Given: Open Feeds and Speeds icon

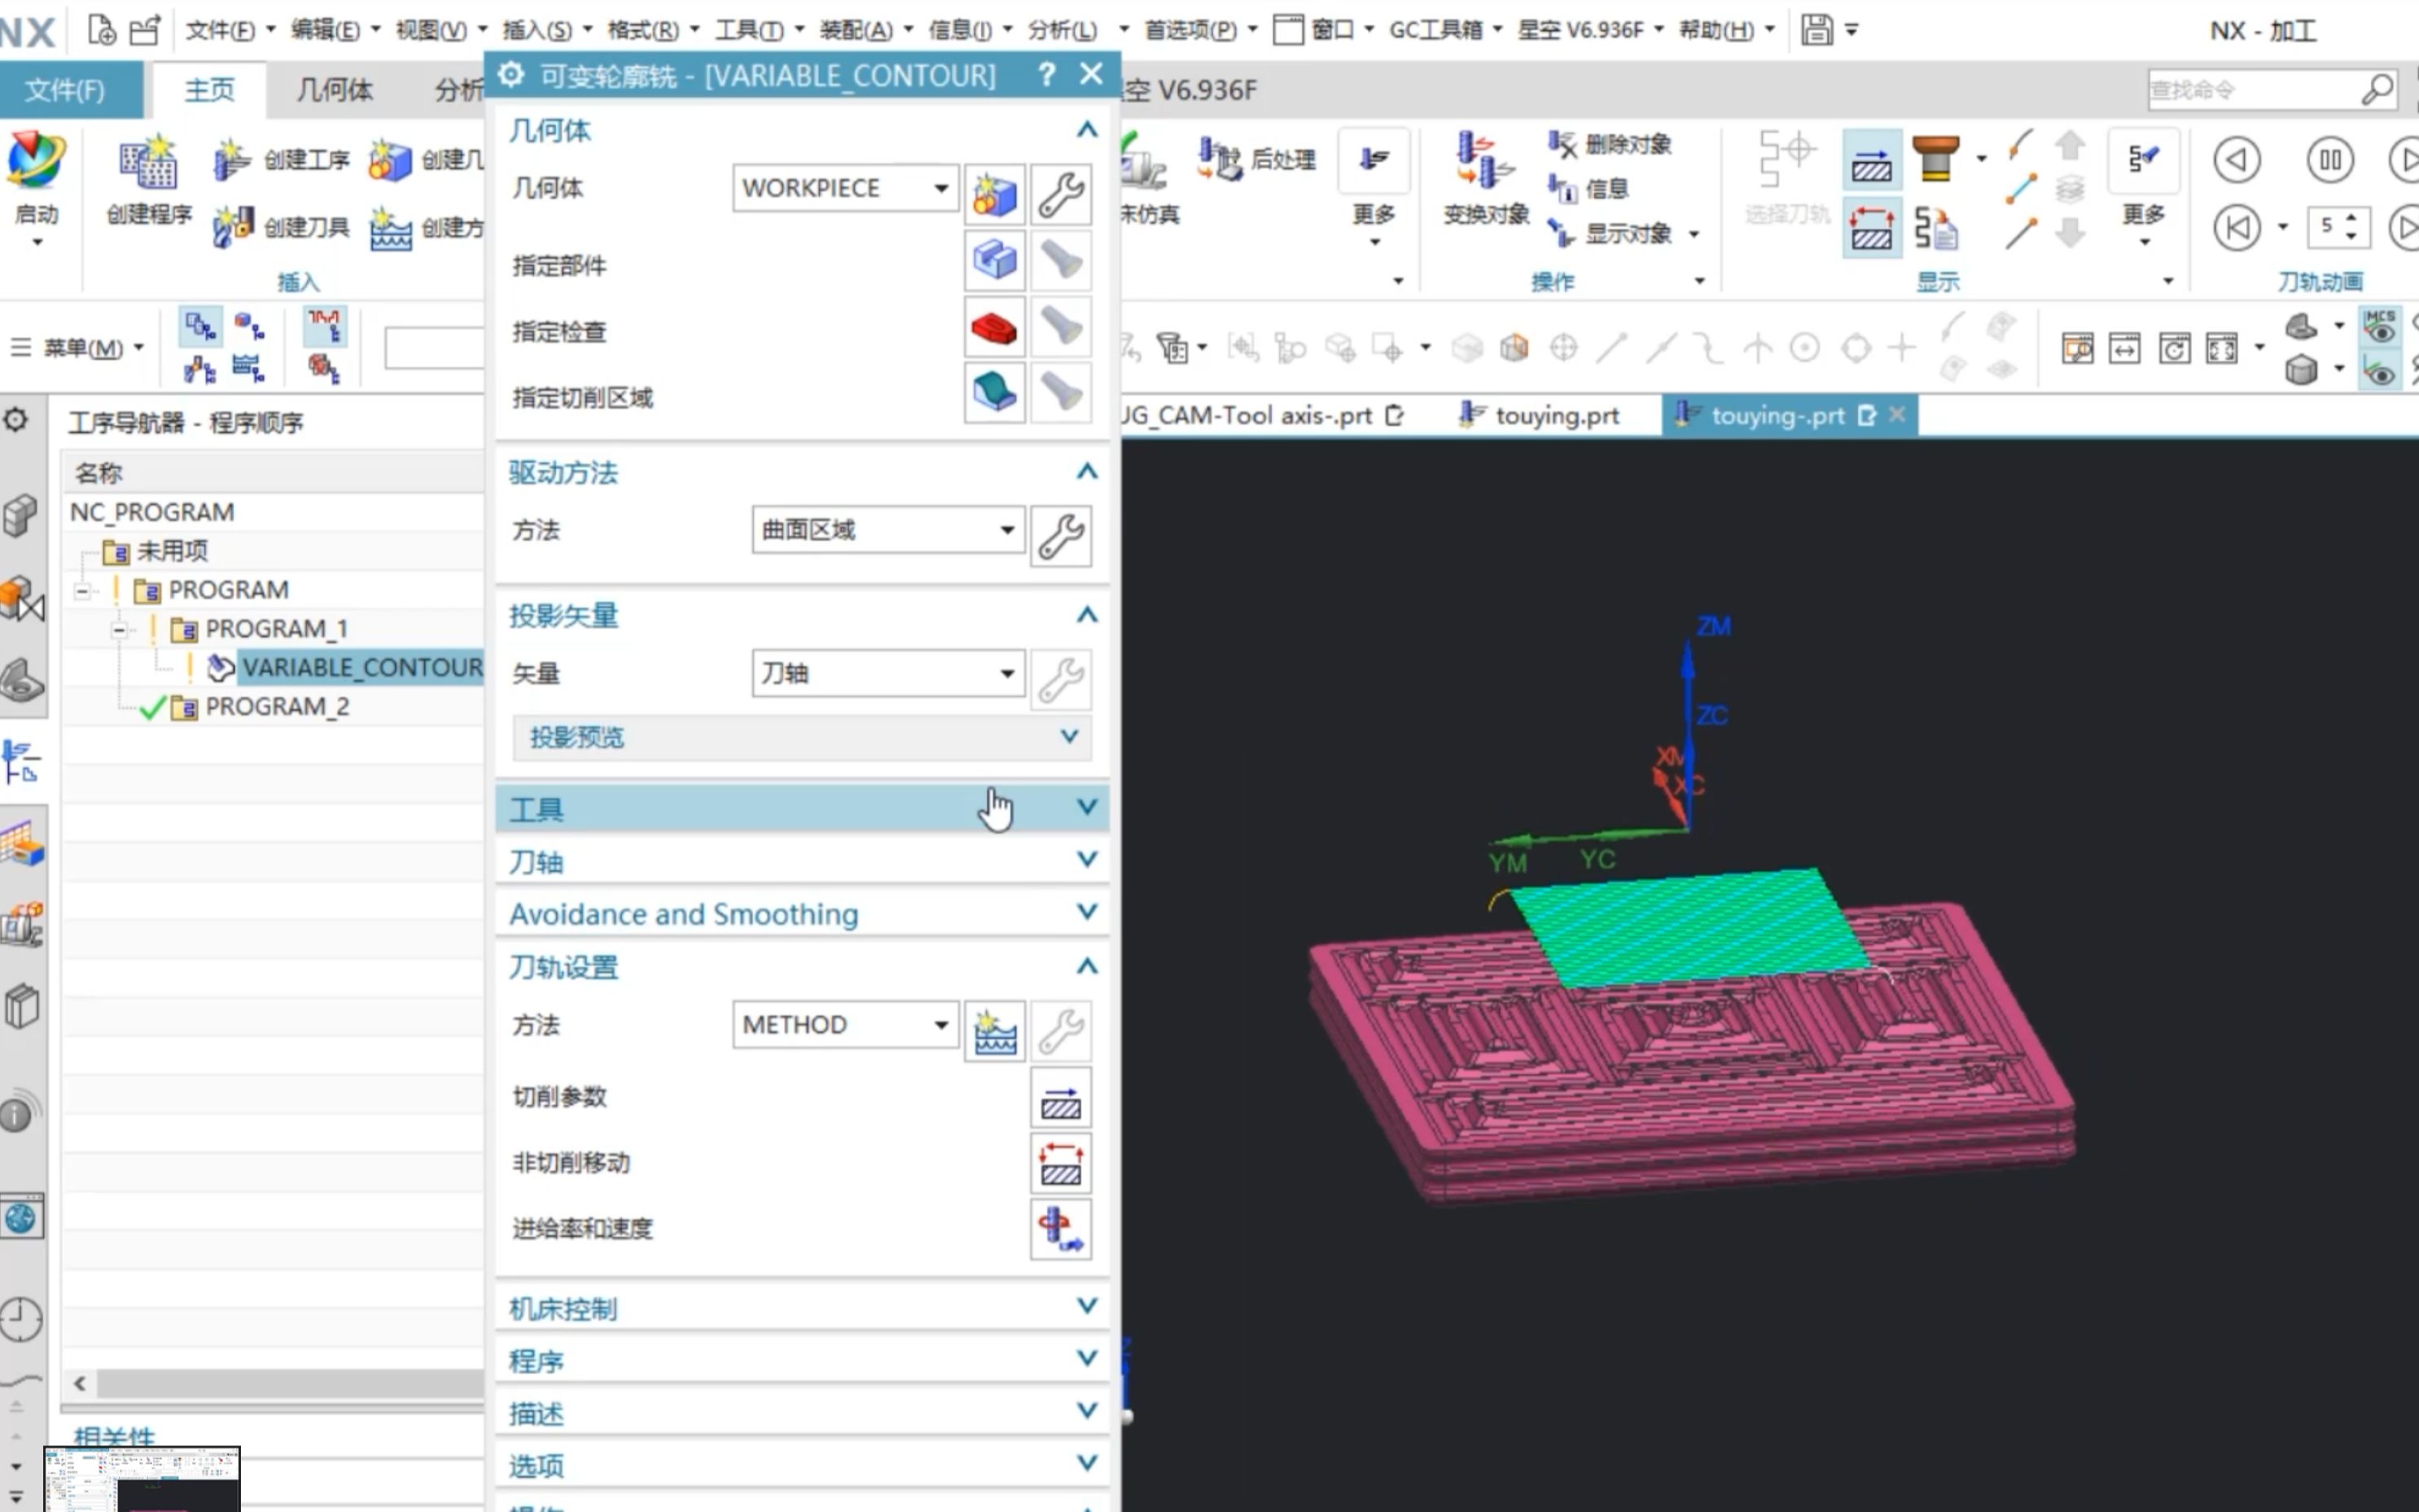Looking at the screenshot, I should point(1060,1229).
